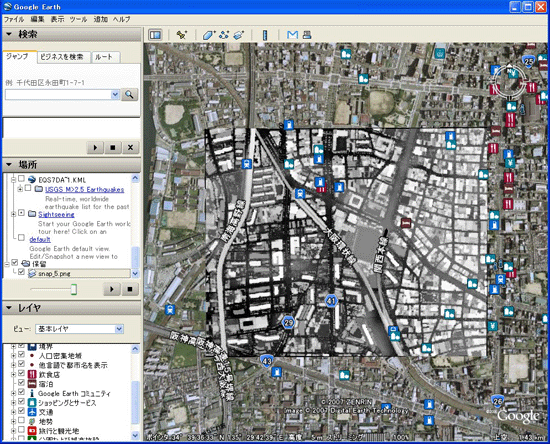Check the USGS M>2.5 Earthquakes checkbox
The image size is (550, 444).
pyautogui.click(x=28, y=189)
